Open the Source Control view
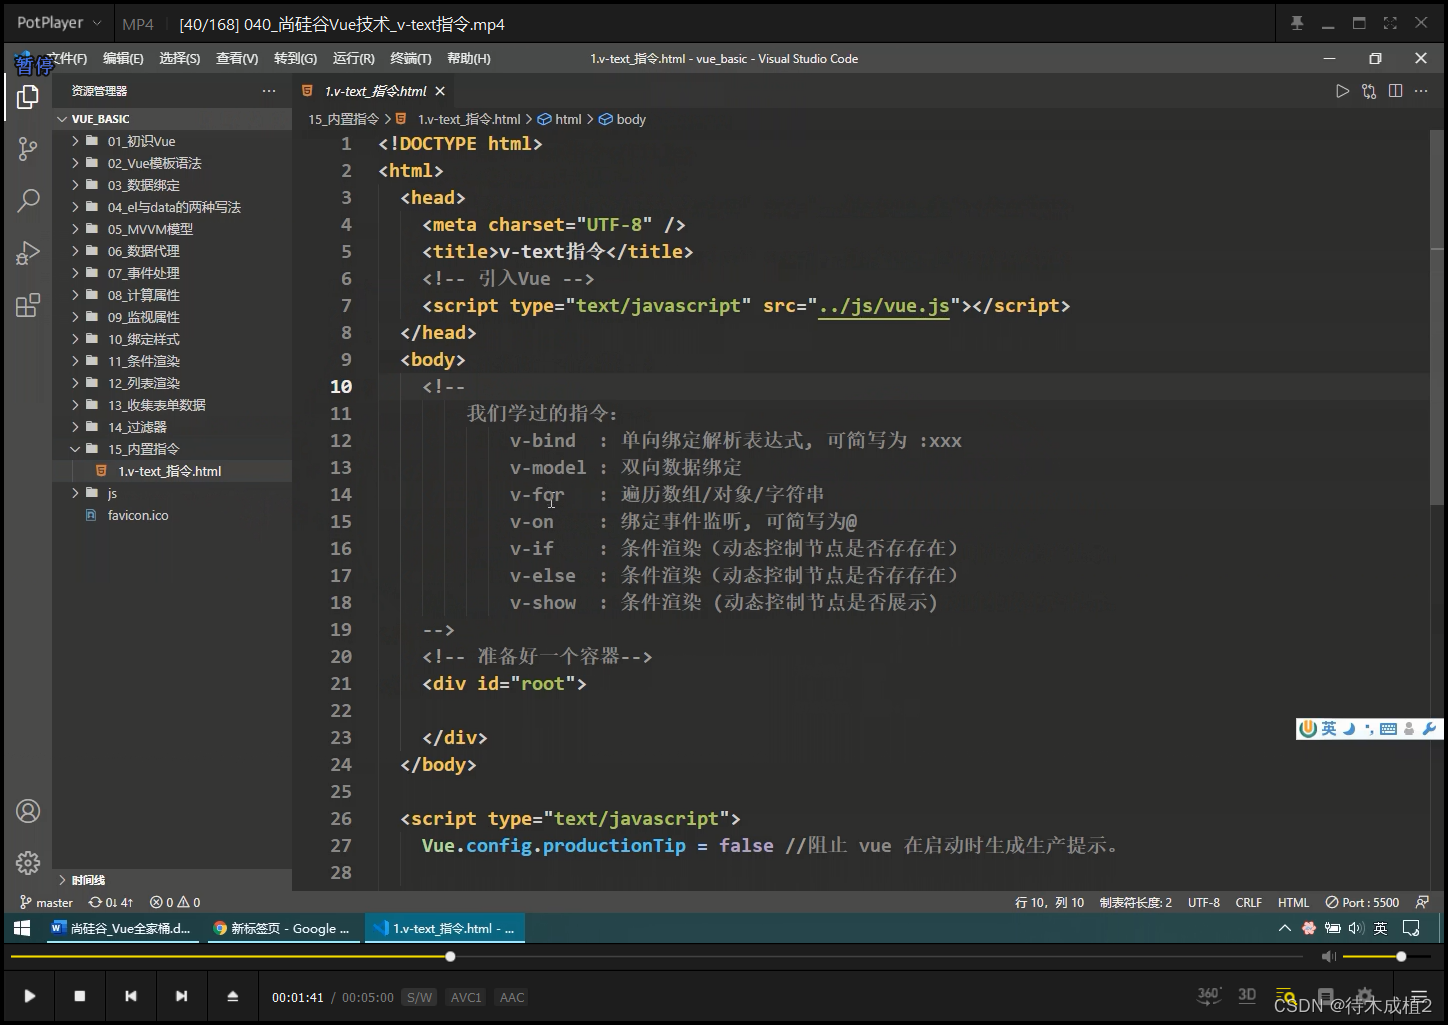The image size is (1448, 1025). click(x=28, y=150)
